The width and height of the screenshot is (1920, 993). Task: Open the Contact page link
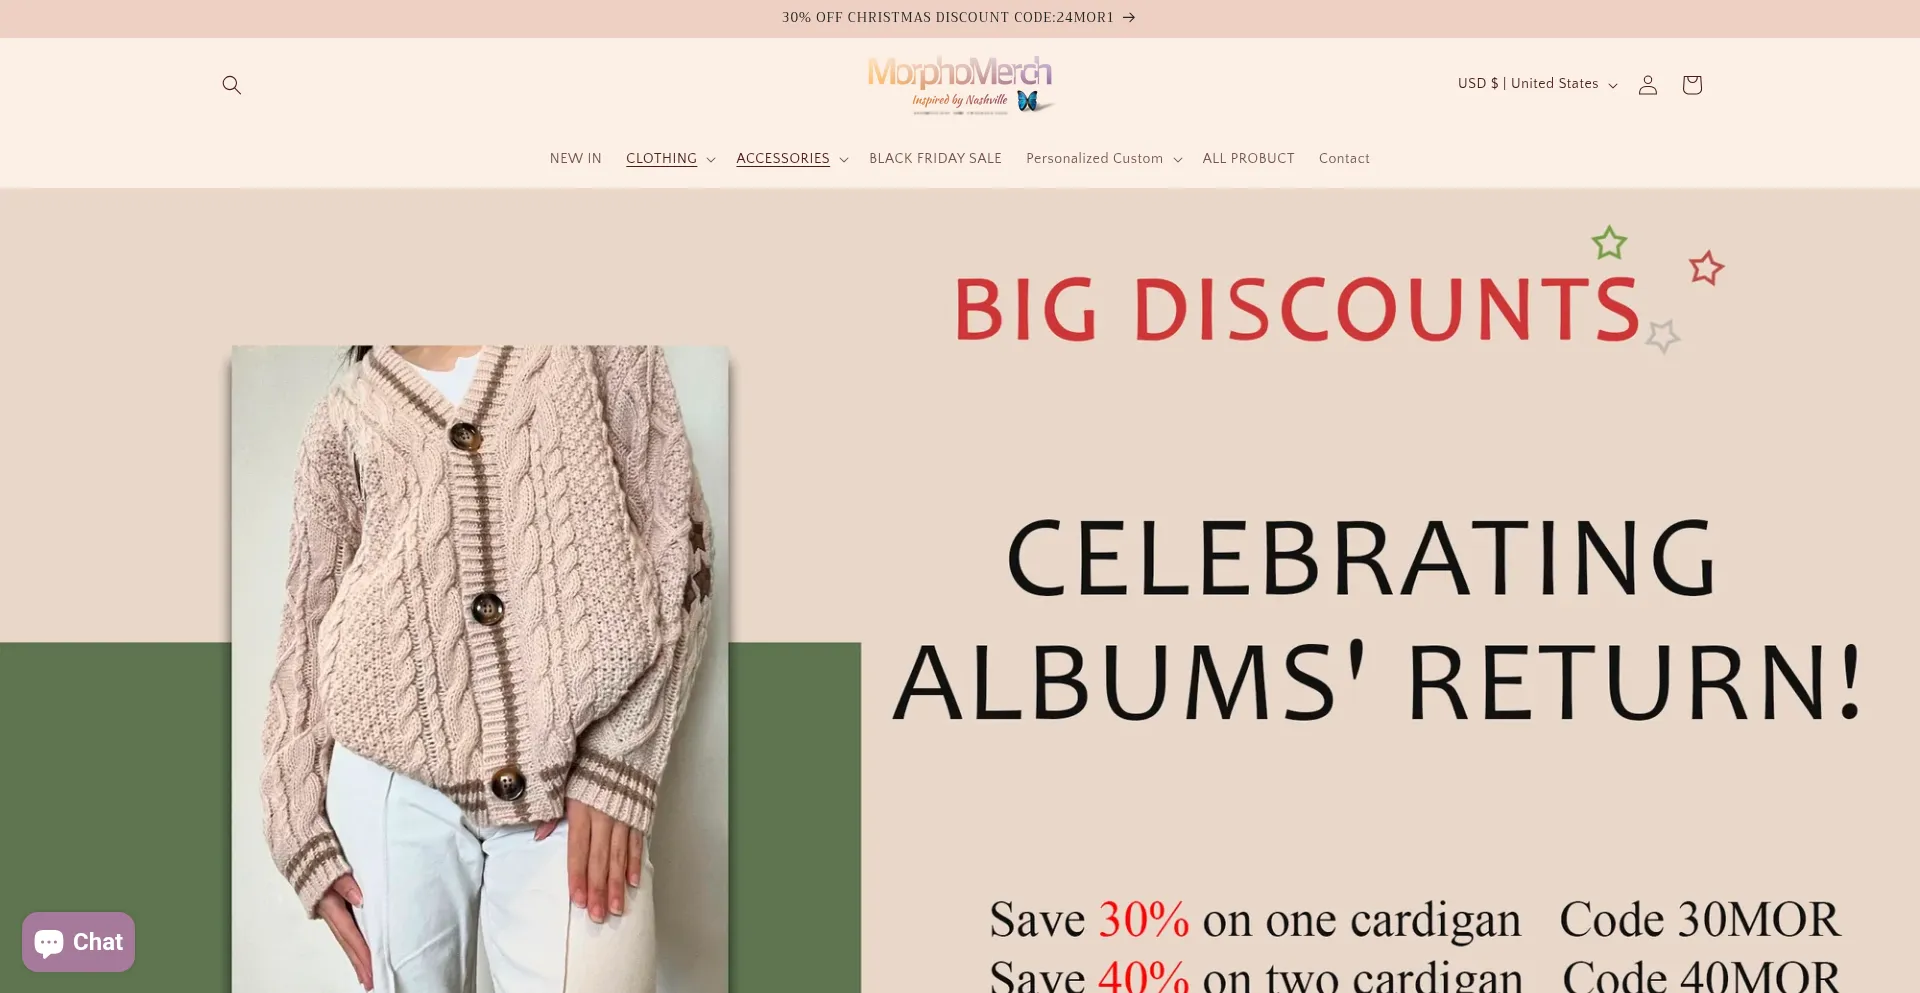click(x=1344, y=159)
